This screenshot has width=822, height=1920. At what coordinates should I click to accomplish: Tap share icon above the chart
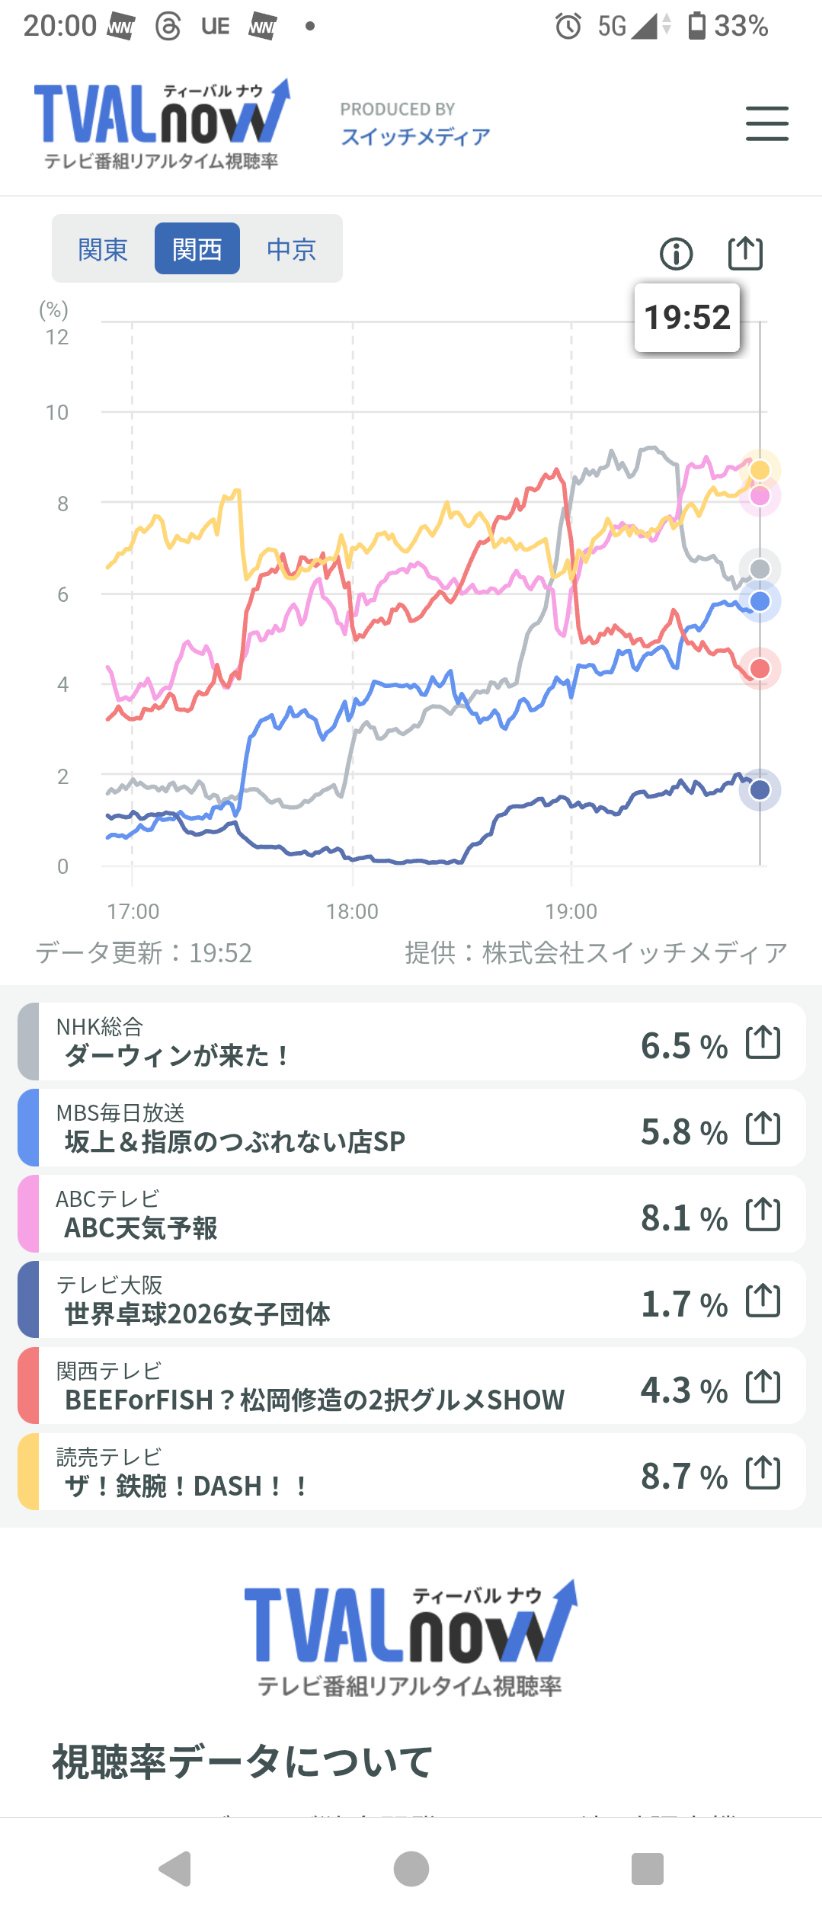pyautogui.click(x=744, y=253)
